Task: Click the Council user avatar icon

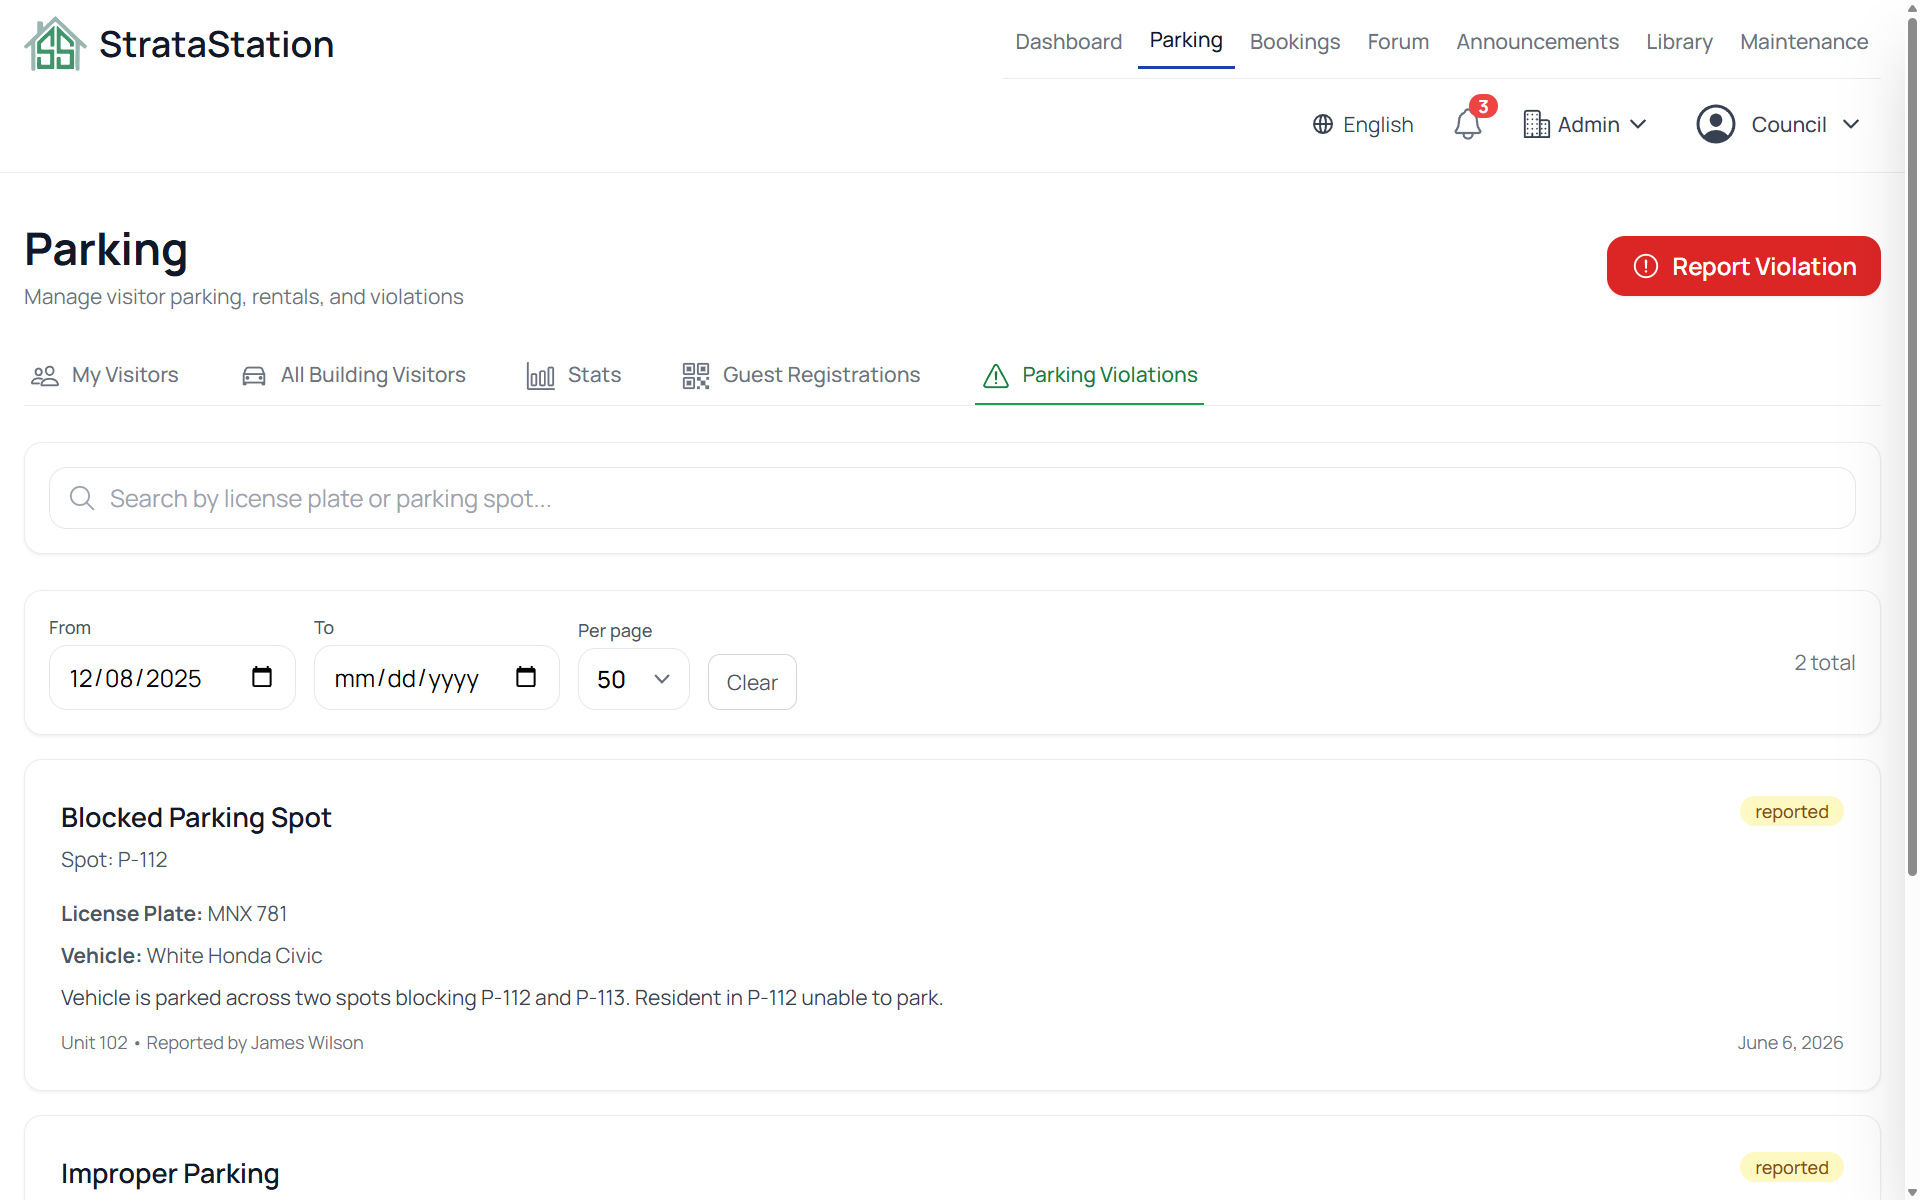Action: (x=1716, y=124)
